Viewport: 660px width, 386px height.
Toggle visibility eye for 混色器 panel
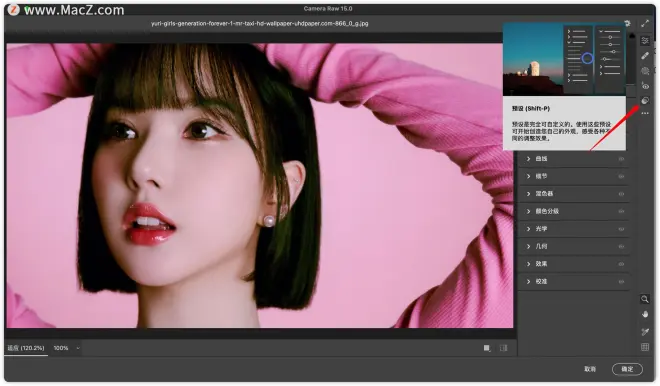click(621, 194)
